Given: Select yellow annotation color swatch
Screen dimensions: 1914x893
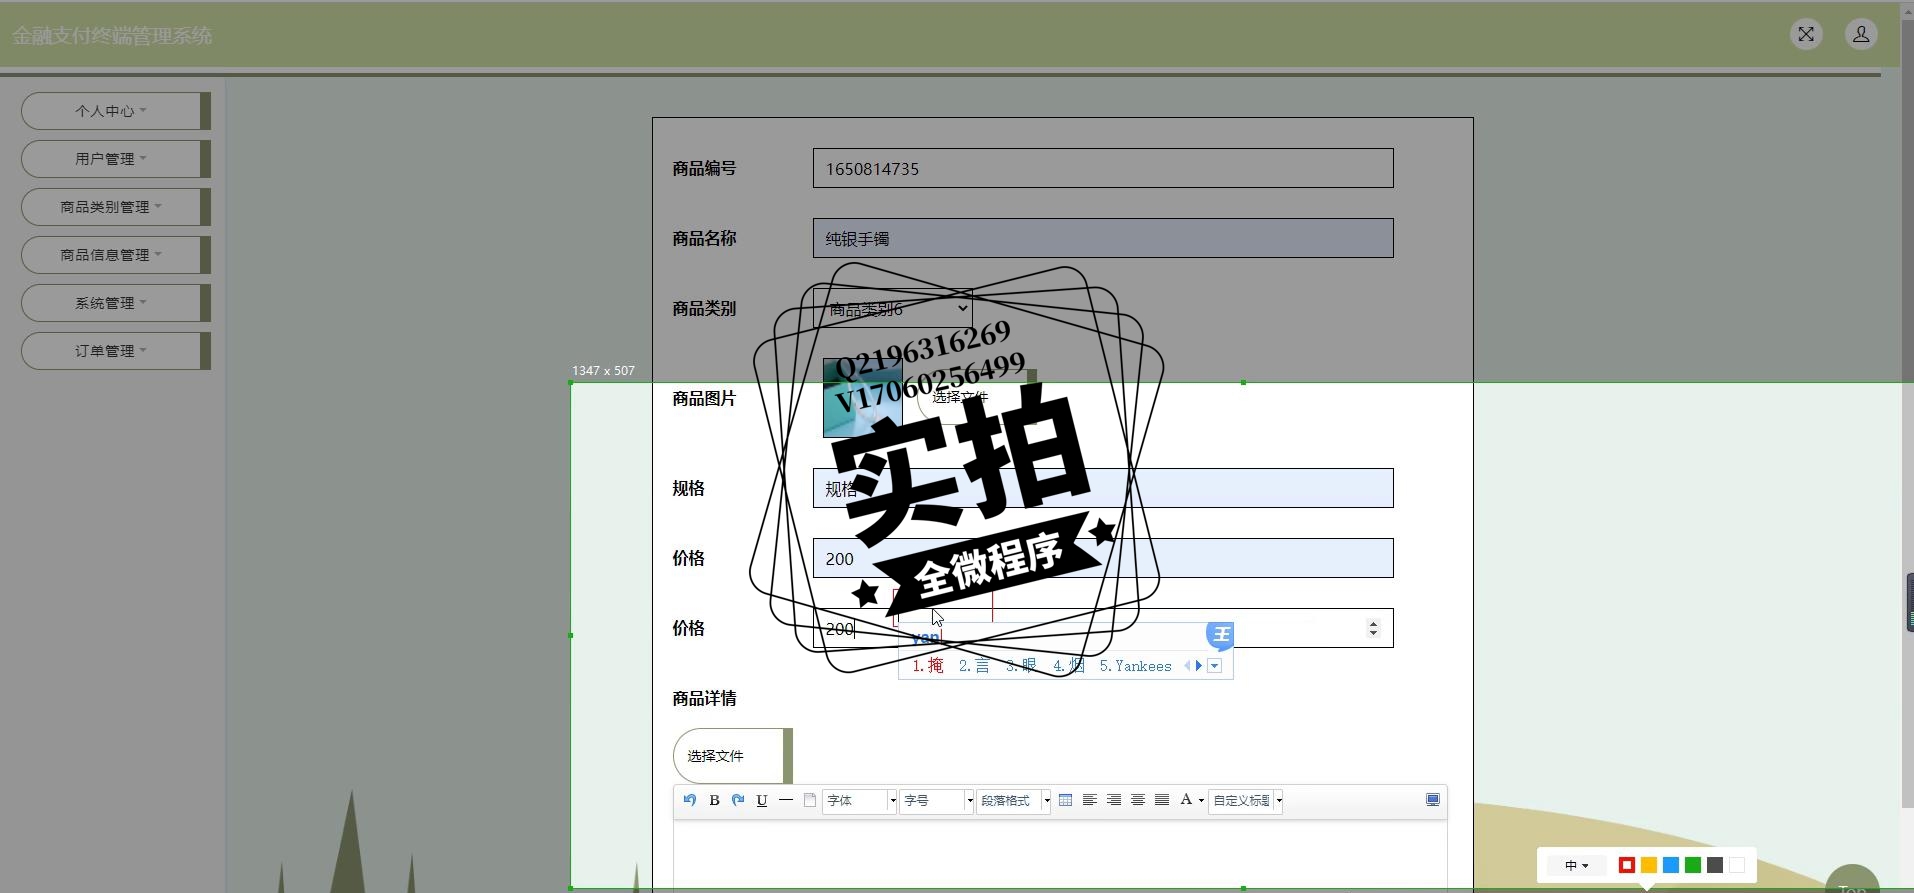Looking at the screenshot, I should click(x=1649, y=865).
